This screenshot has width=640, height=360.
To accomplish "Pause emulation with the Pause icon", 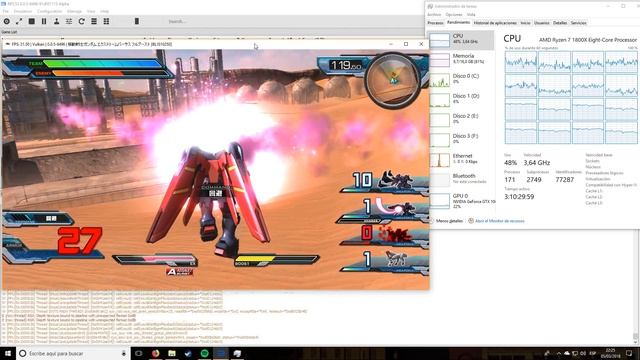I will click(x=44, y=21).
